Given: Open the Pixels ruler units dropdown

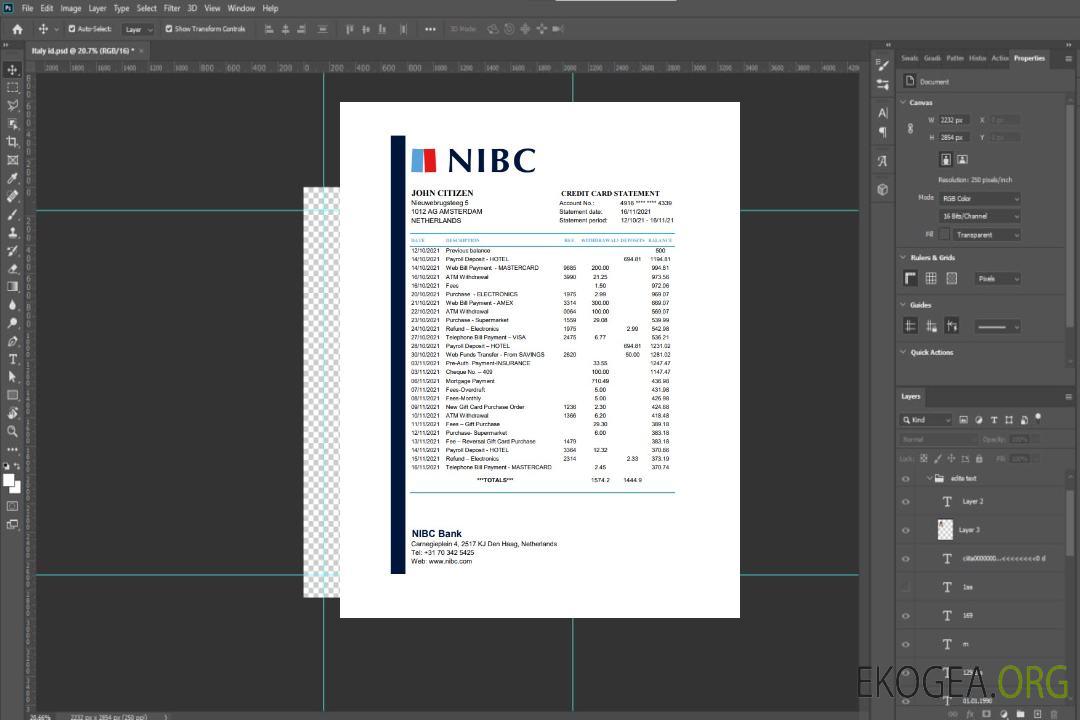Looking at the screenshot, I should pyautogui.click(x=998, y=279).
